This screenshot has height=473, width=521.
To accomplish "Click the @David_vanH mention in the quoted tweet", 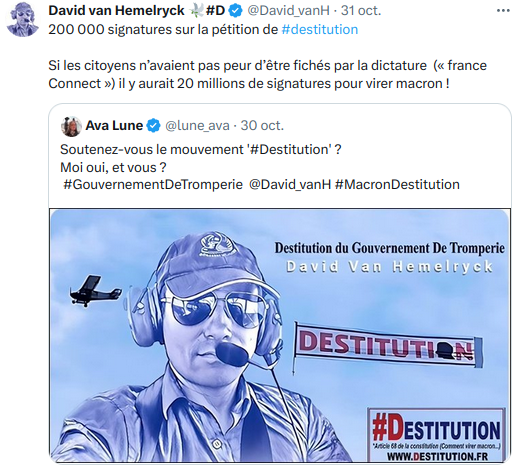I will pos(290,184).
